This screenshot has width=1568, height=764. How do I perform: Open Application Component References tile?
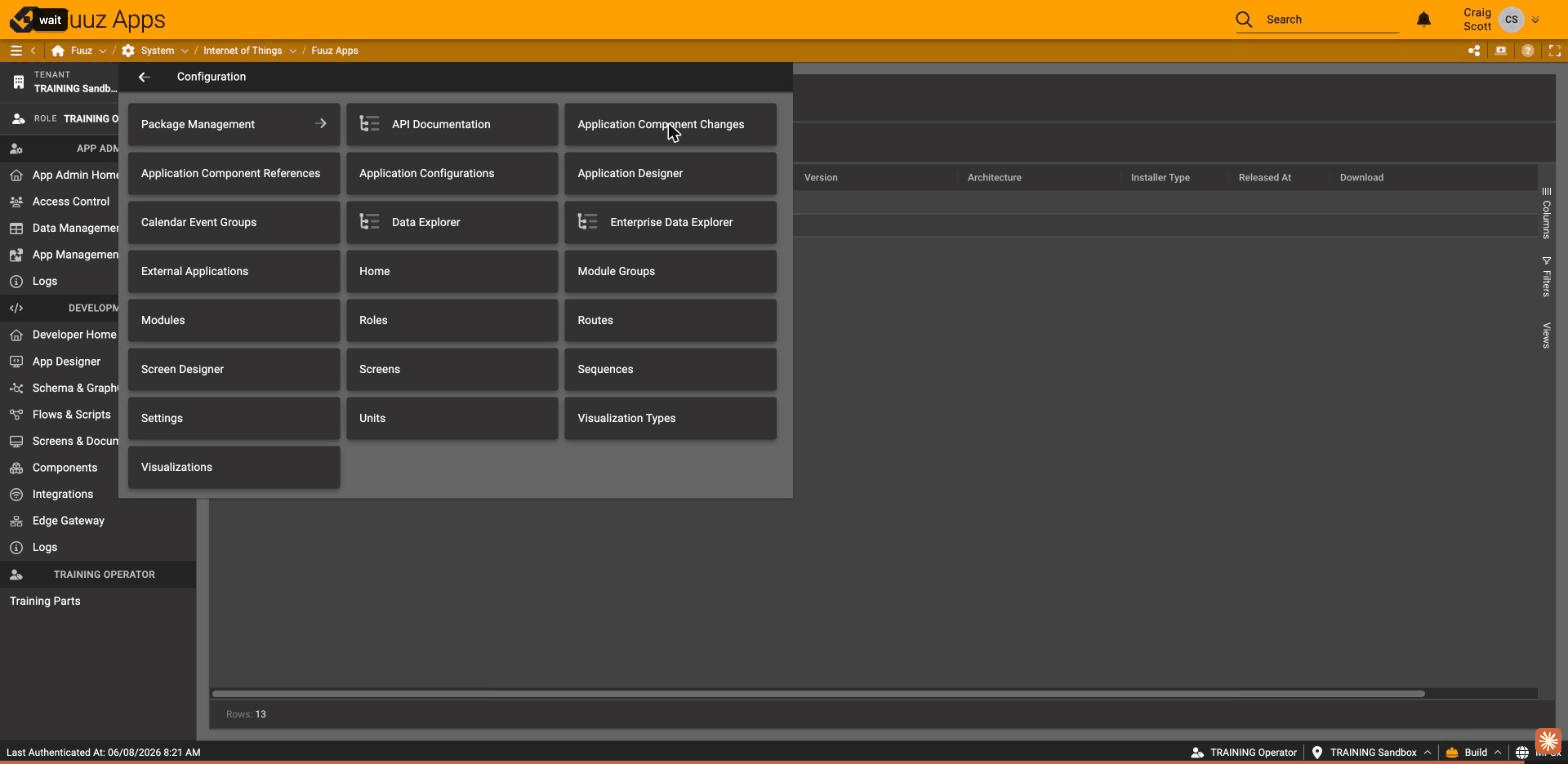(x=234, y=173)
